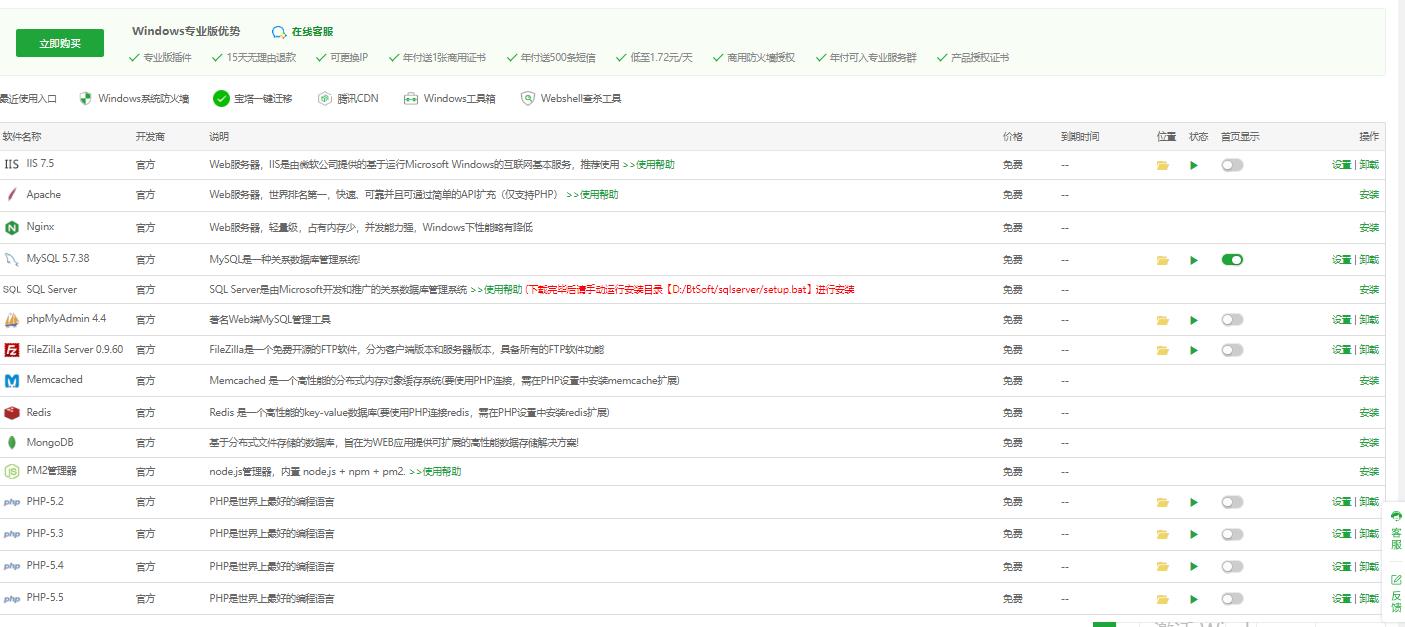Image resolution: width=1405 pixels, height=627 pixels.
Task: Click the IIS 7.5 running status play icon
Action: coord(1194,165)
